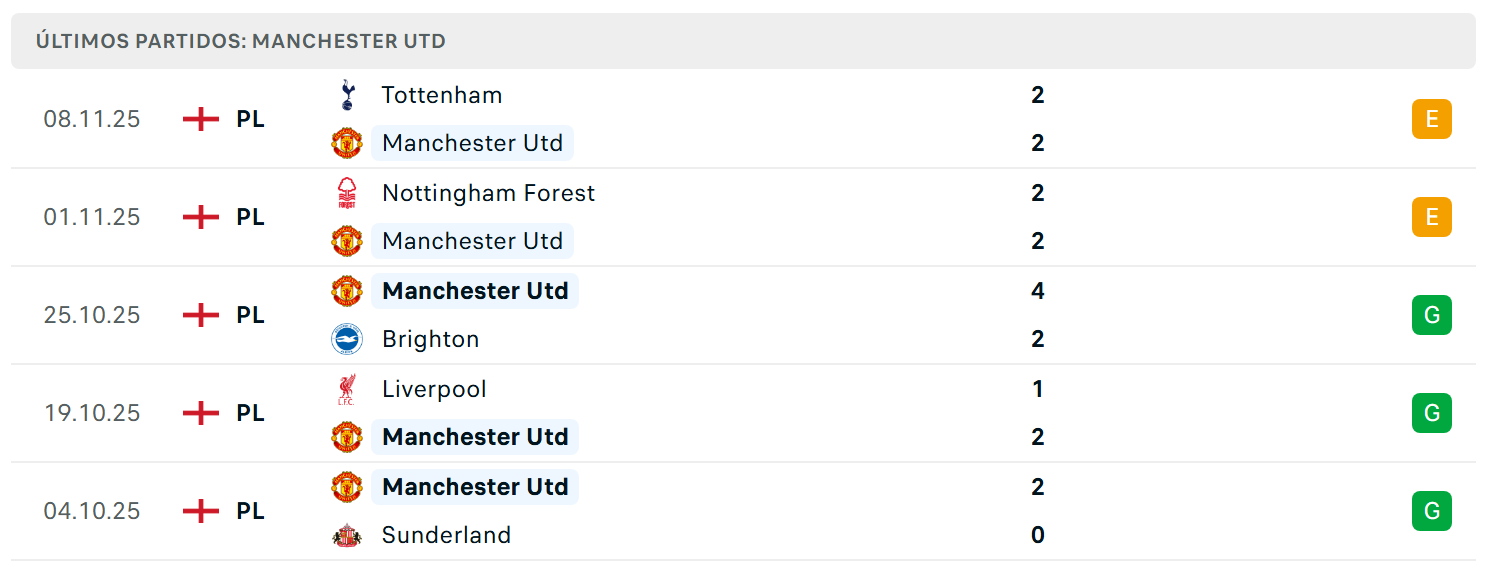Click the win badge for Brighton match
This screenshot has width=1492, height=576.
[x=1431, y=315]
